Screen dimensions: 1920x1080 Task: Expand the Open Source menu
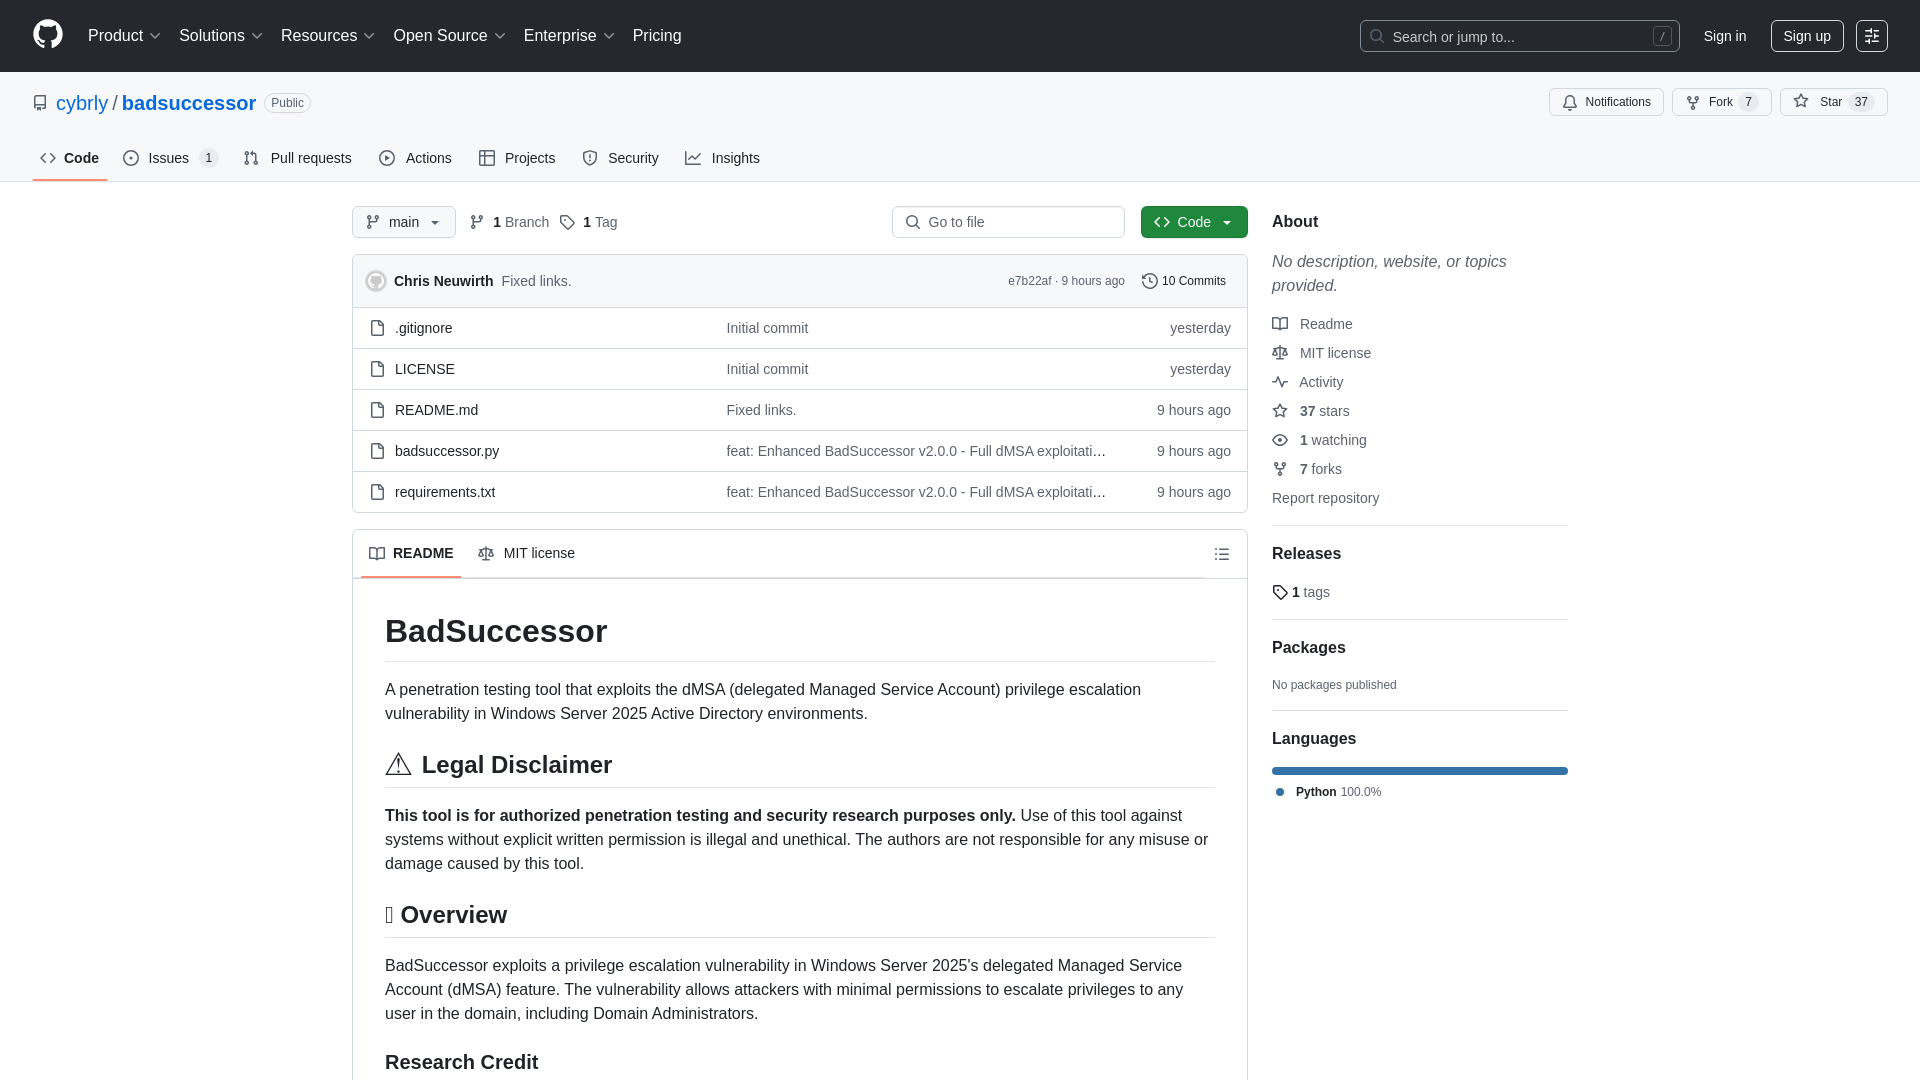tap(449, 36)
